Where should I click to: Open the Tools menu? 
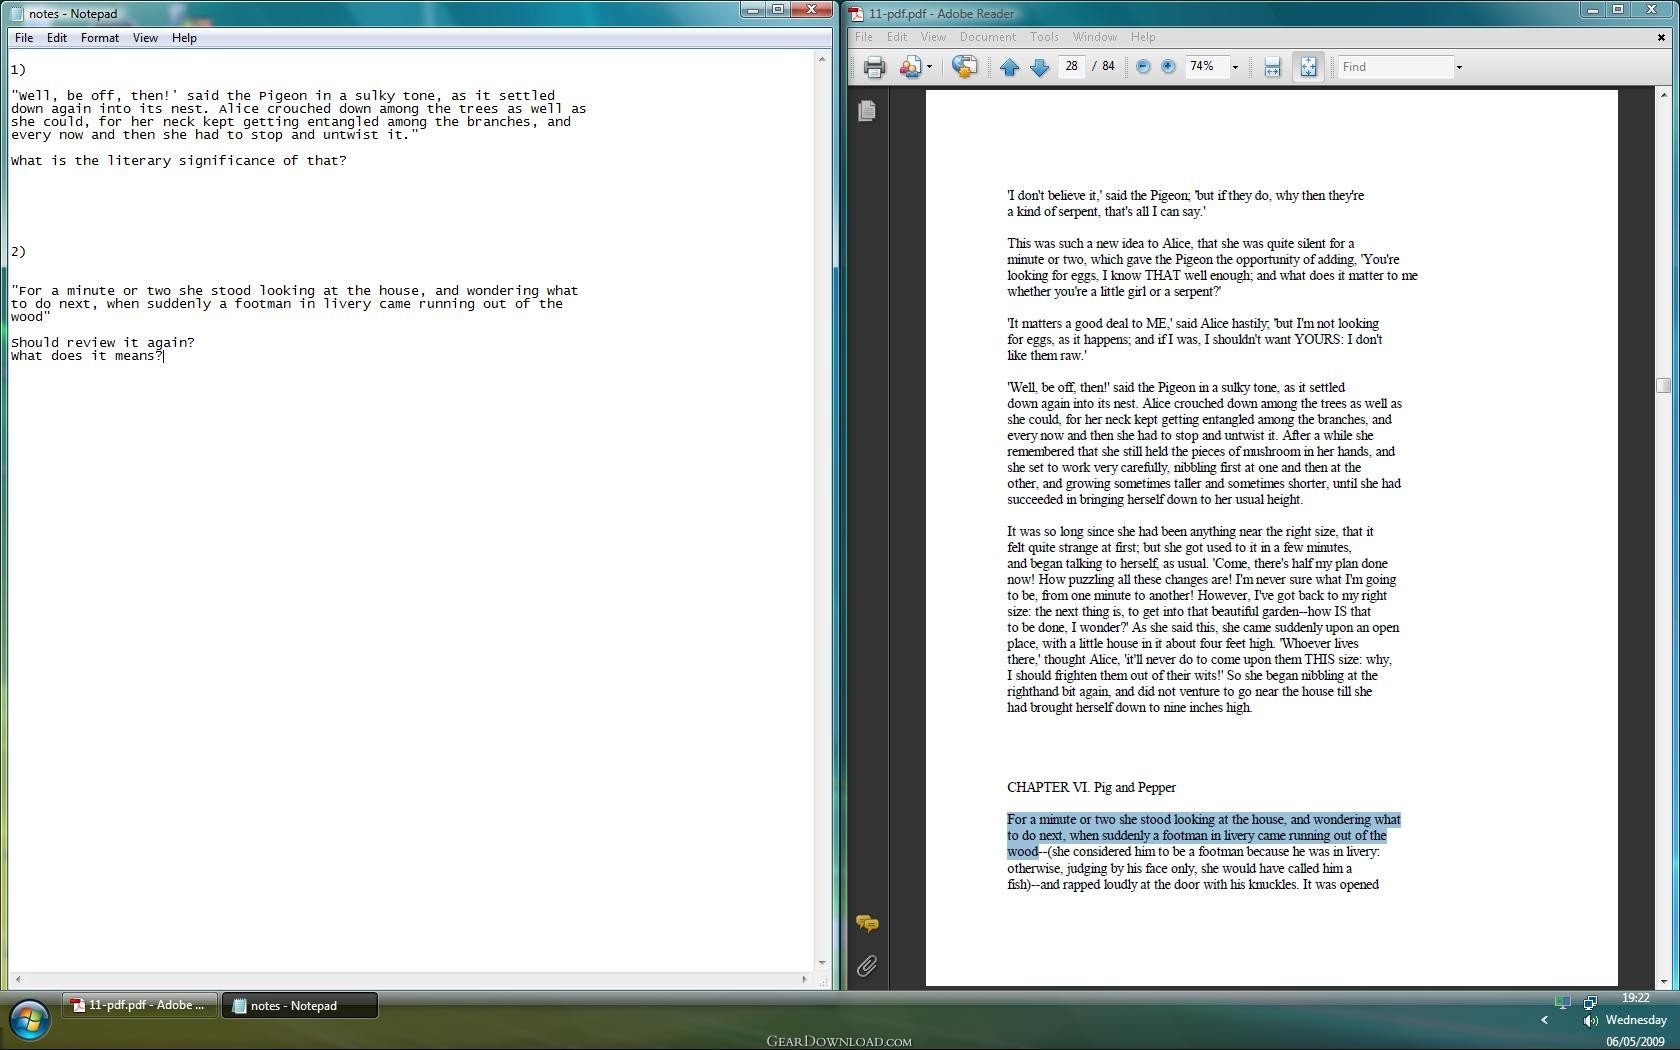click(1044, 37)
